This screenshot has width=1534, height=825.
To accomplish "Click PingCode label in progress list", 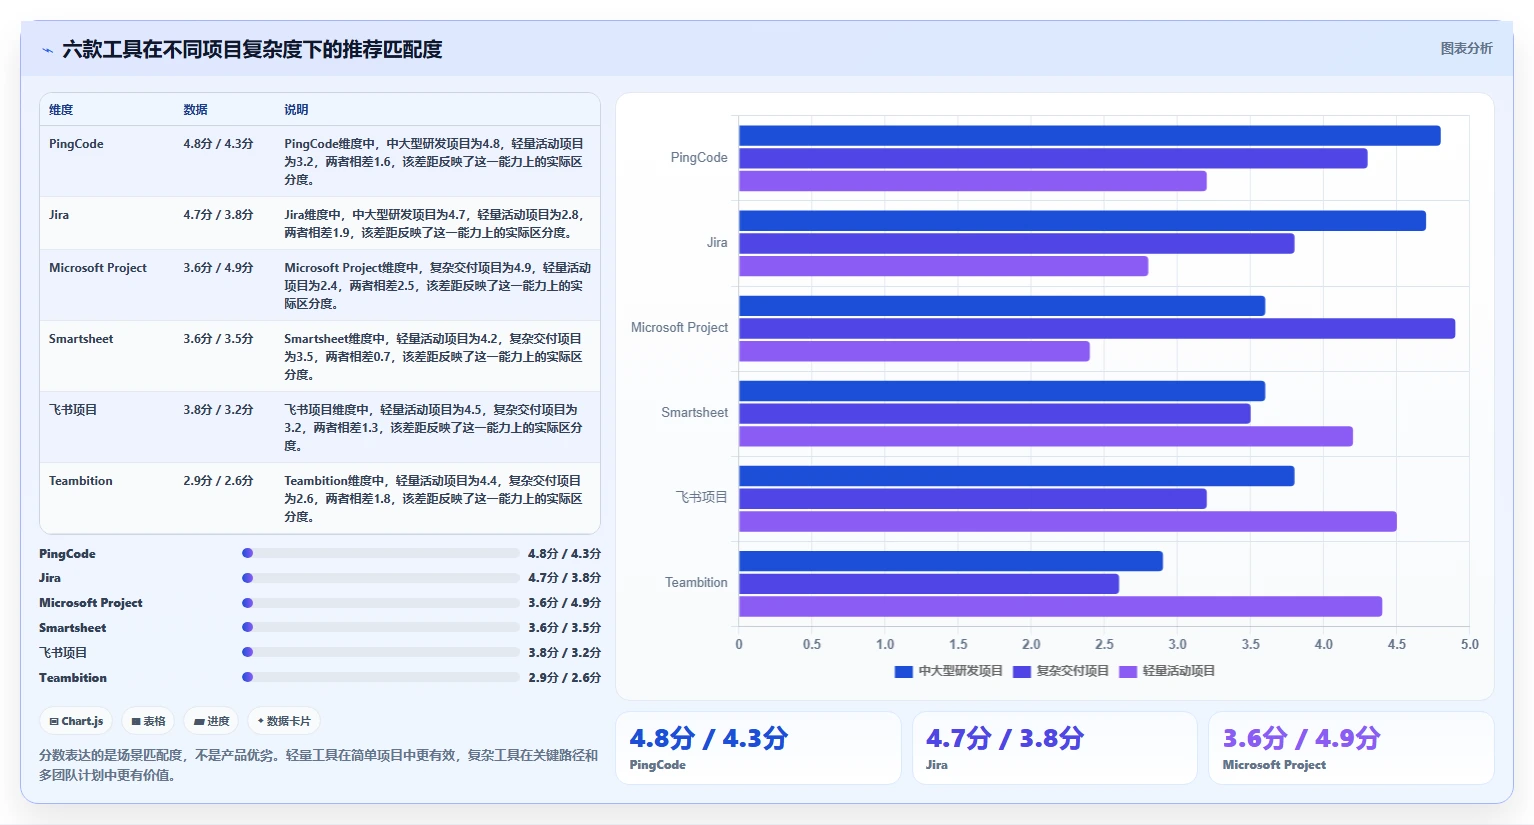I will tap(67, 554).
